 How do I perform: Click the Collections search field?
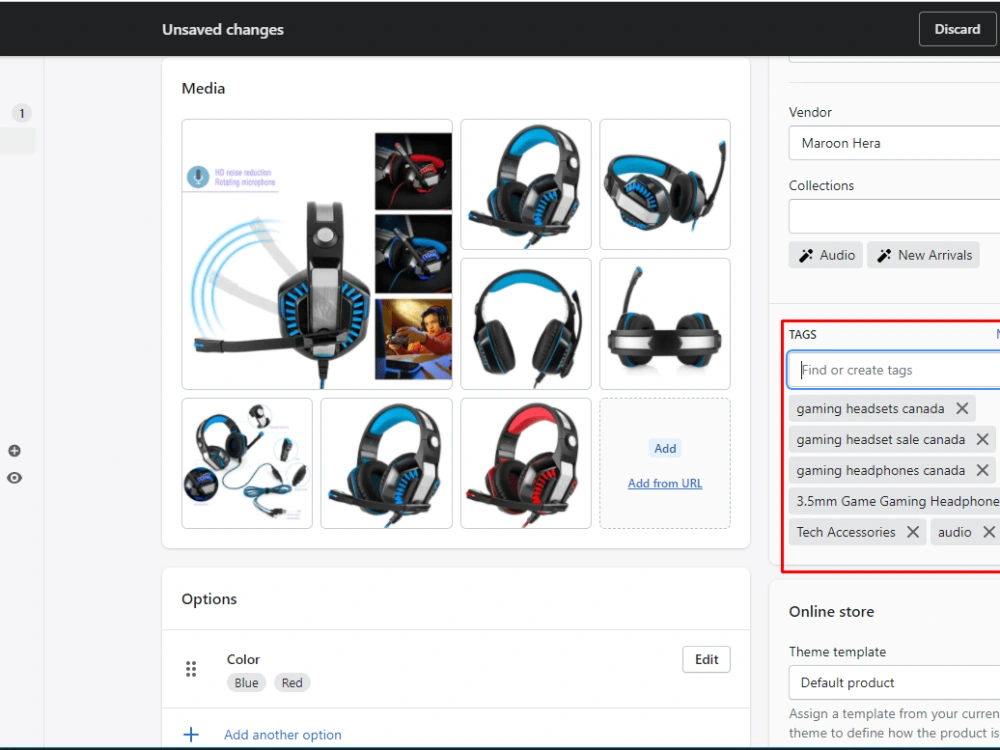pos(894,216)
